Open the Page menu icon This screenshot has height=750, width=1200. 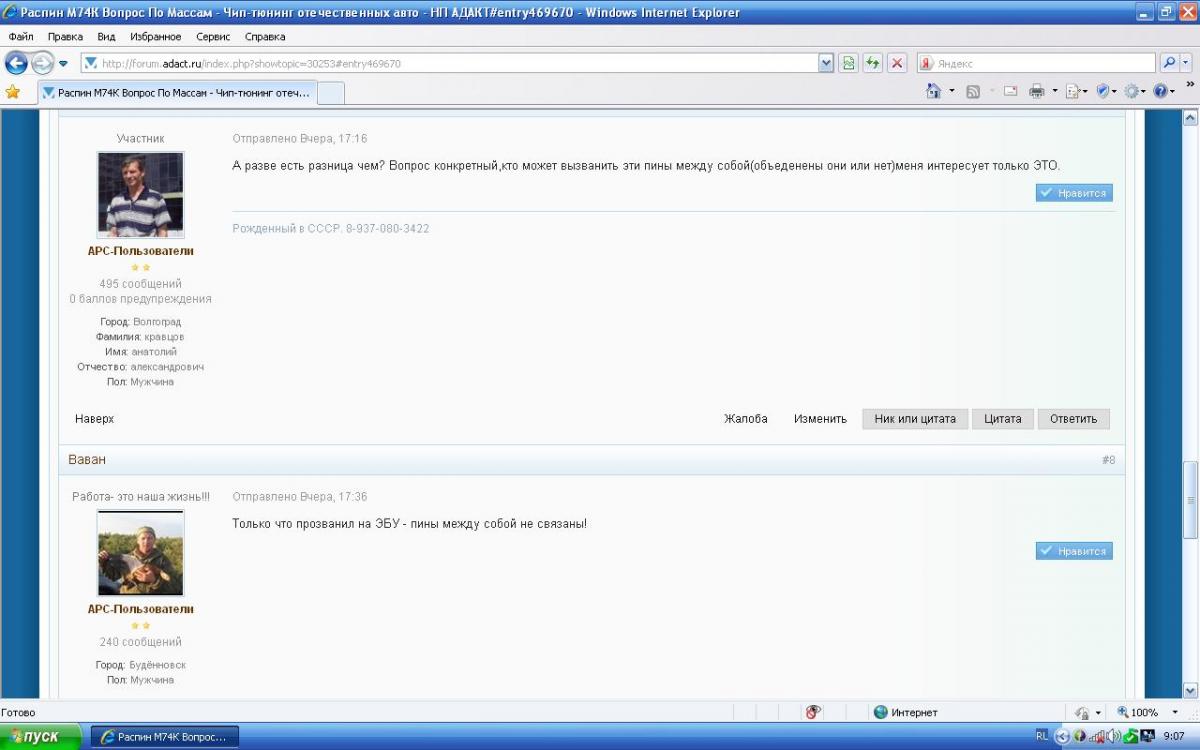(x=1076, y=91)
